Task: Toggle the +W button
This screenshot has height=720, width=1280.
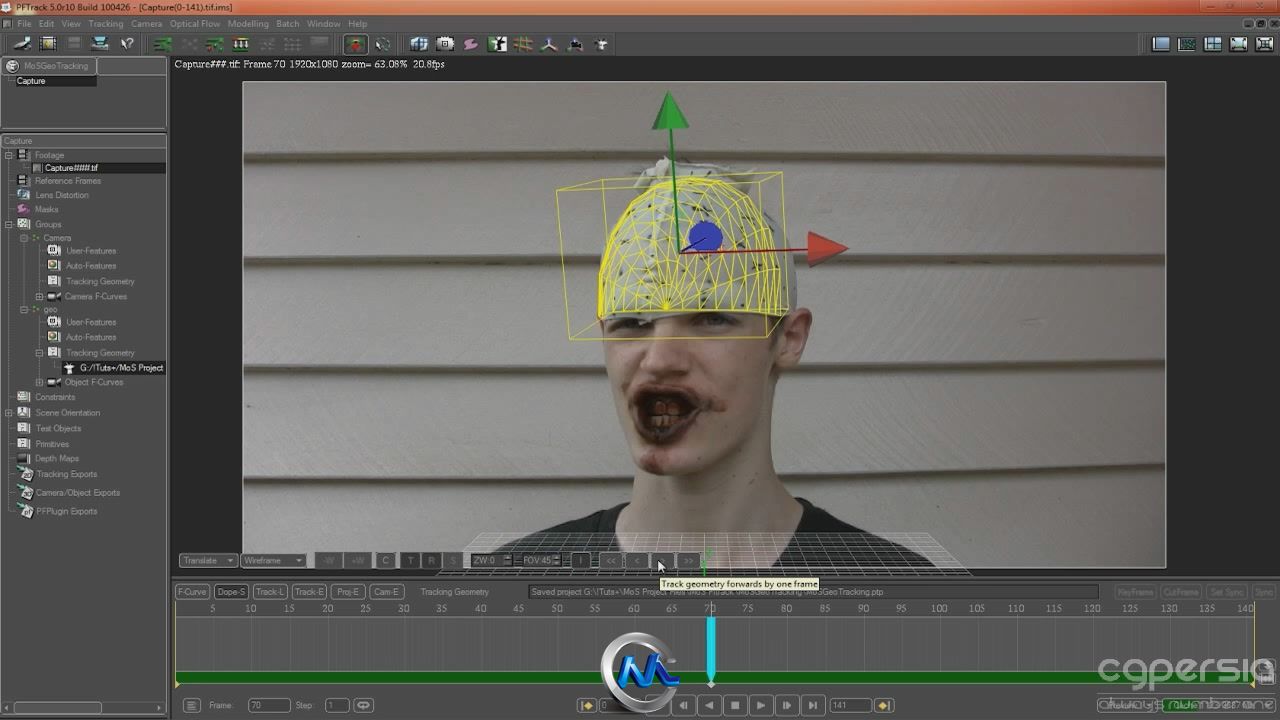Action: tap(357, 561)
